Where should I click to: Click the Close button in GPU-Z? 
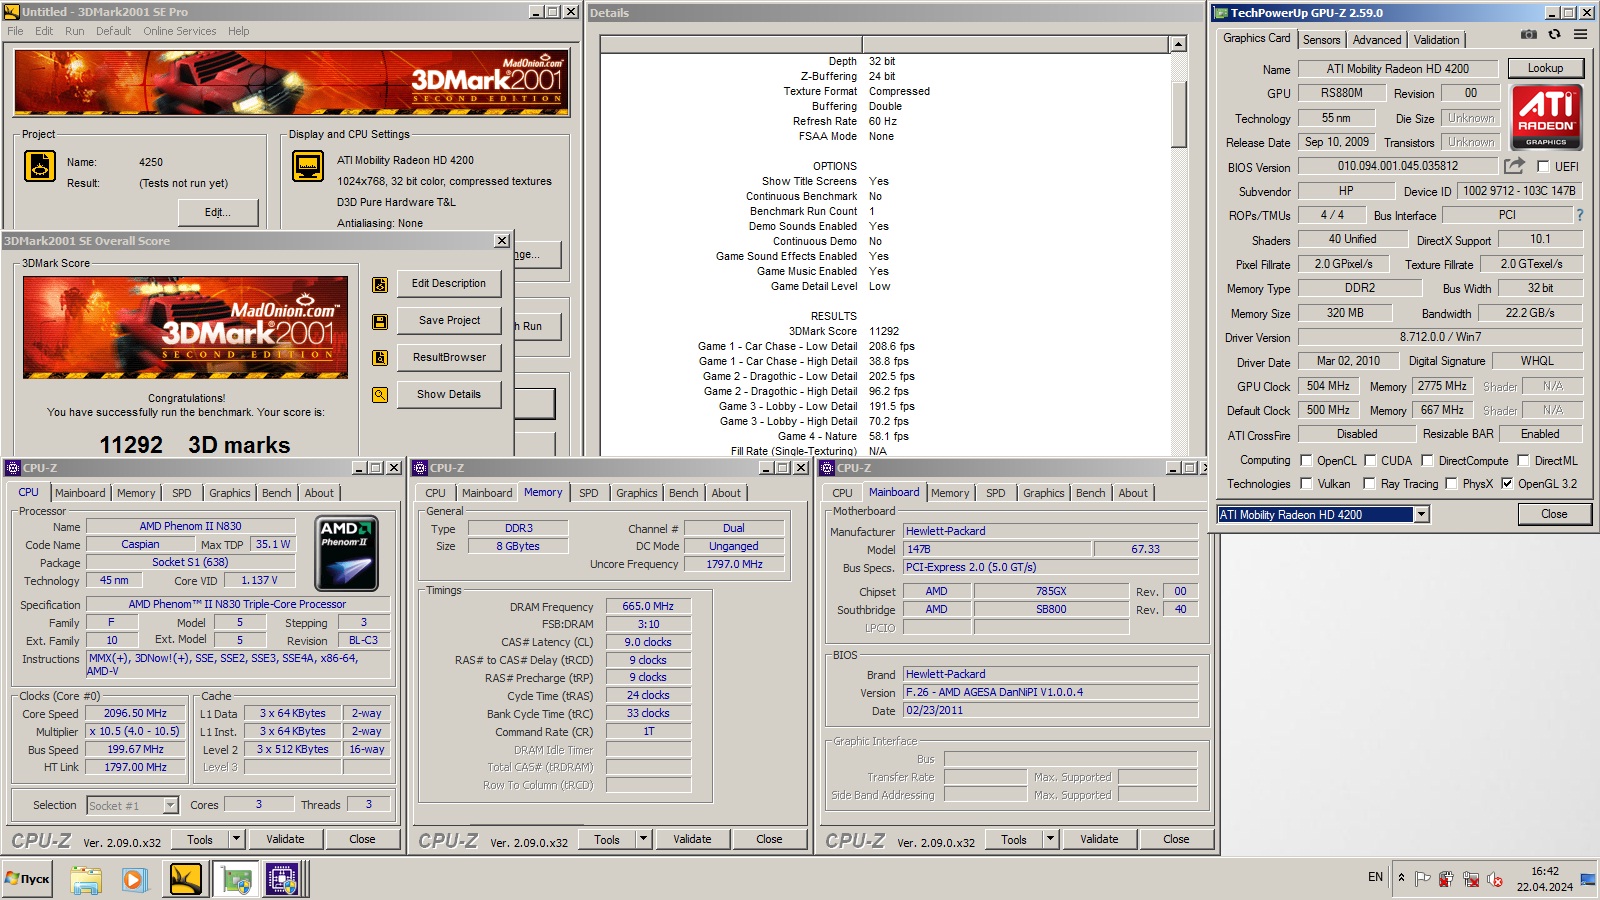point(1554,514)
